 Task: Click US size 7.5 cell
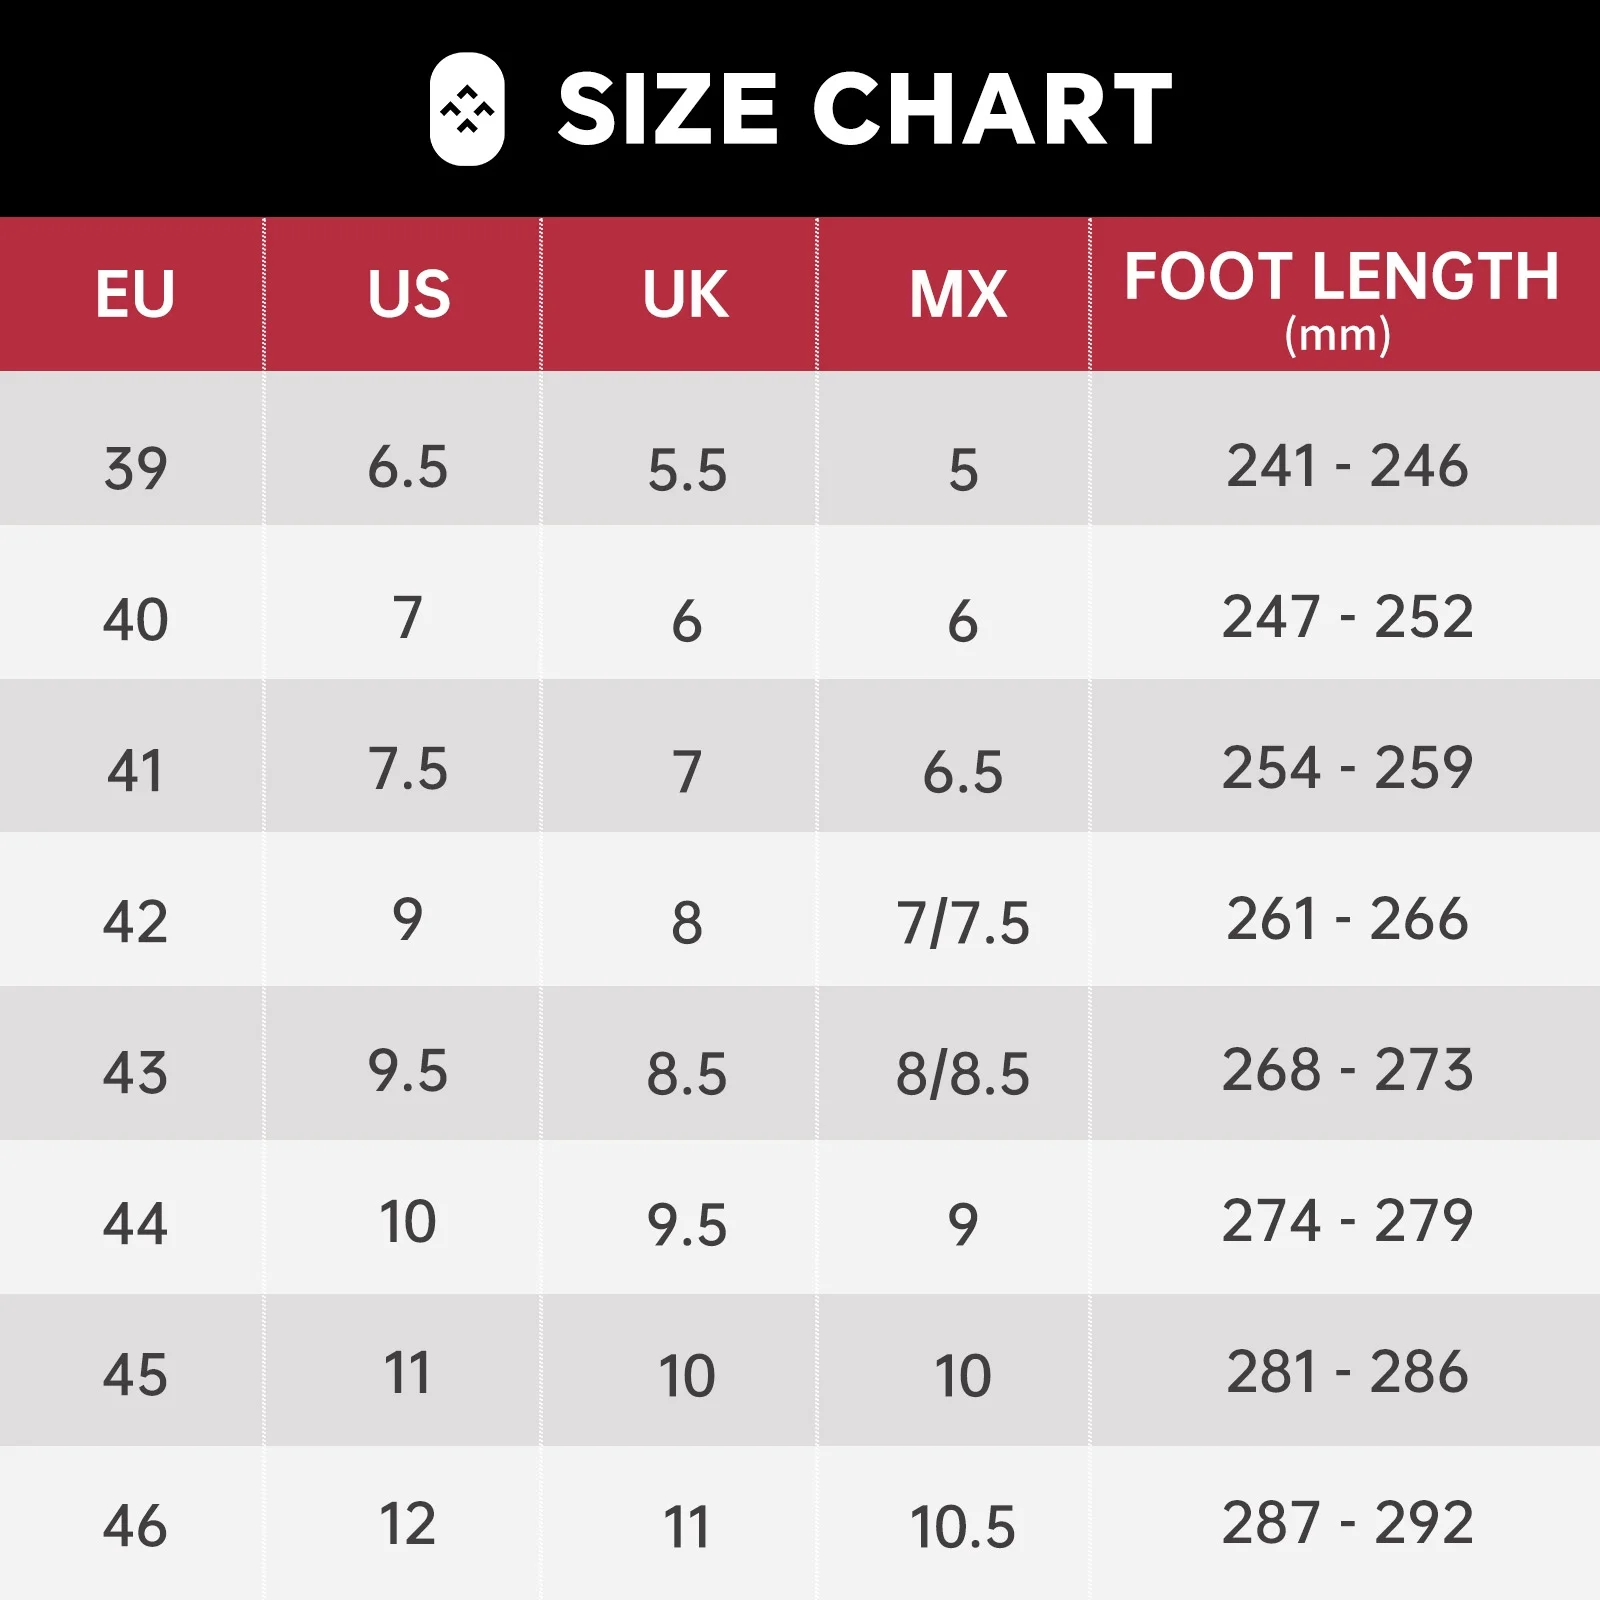(x=408, y=769)
